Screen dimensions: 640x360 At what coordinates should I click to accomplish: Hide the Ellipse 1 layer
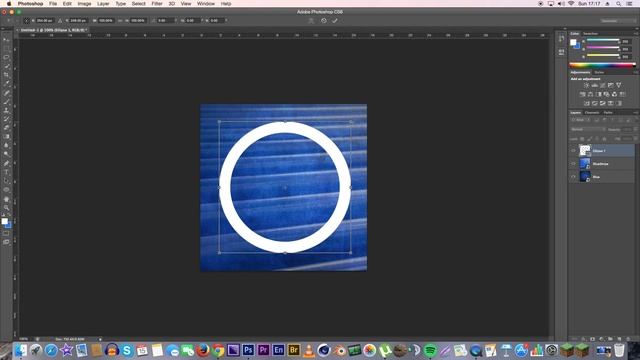[x=573, y=151]
